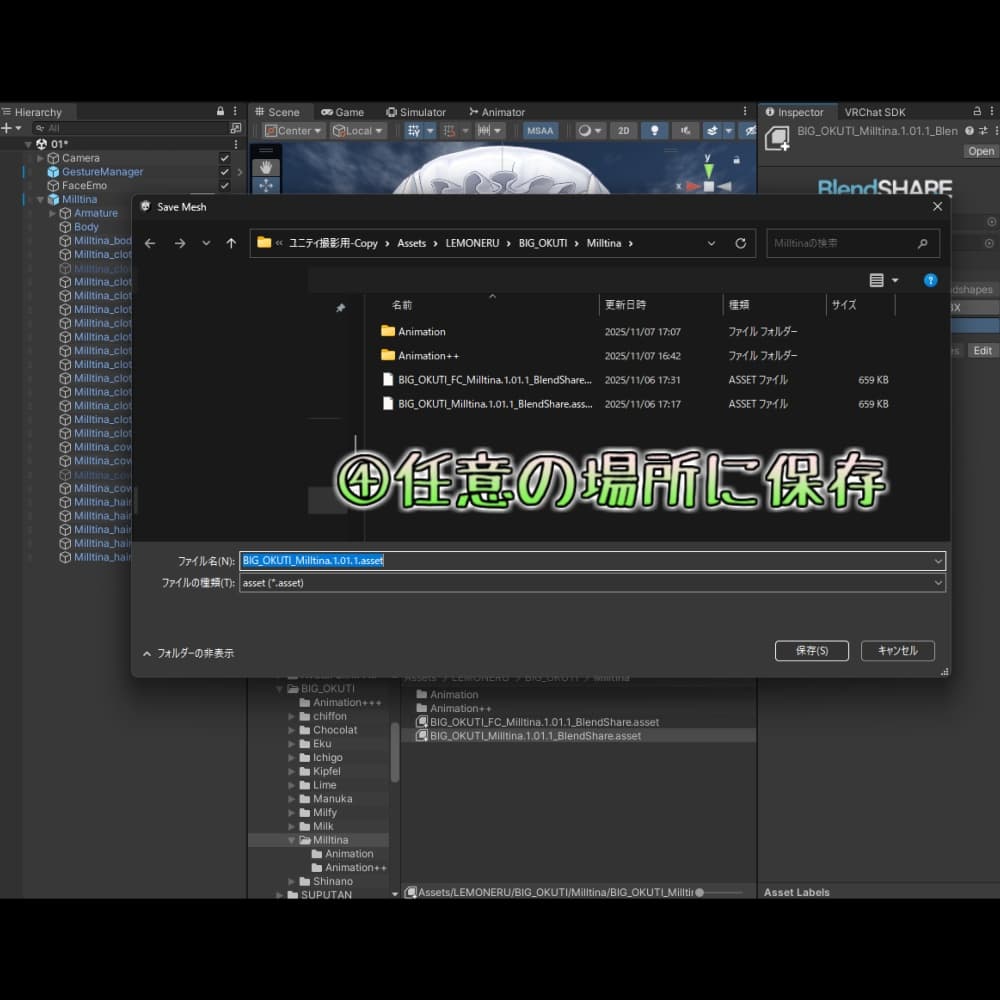Open the VRChat SDK tab
This screenshot has width=1000, height=1000.
click(x=874, y=112)
